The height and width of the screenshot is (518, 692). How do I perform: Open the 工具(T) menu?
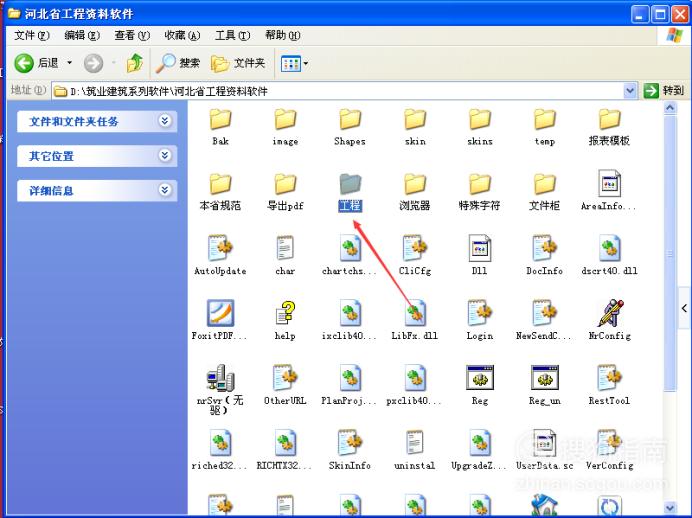[232, 35]
